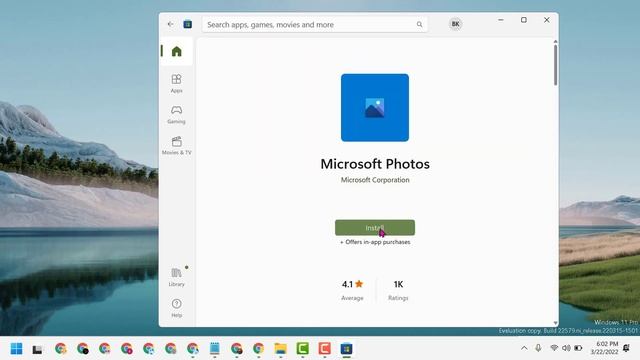
Task: Click the Microsoft Photos app logo
Action: pyautogui.click(x=375, y=108)
